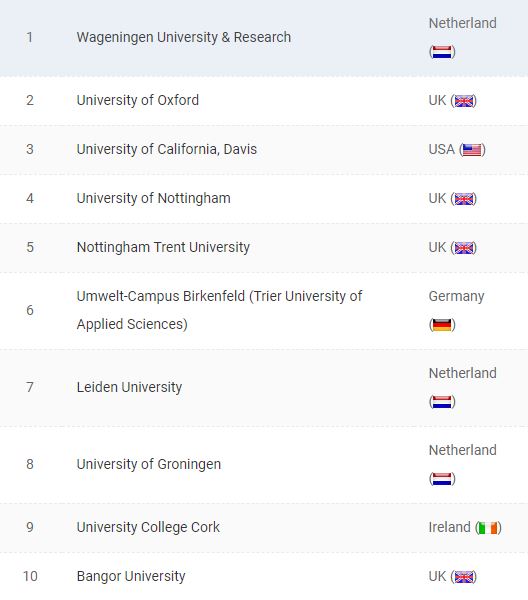
Task: Click the USA country label
Action: click(x=442, y=149)
